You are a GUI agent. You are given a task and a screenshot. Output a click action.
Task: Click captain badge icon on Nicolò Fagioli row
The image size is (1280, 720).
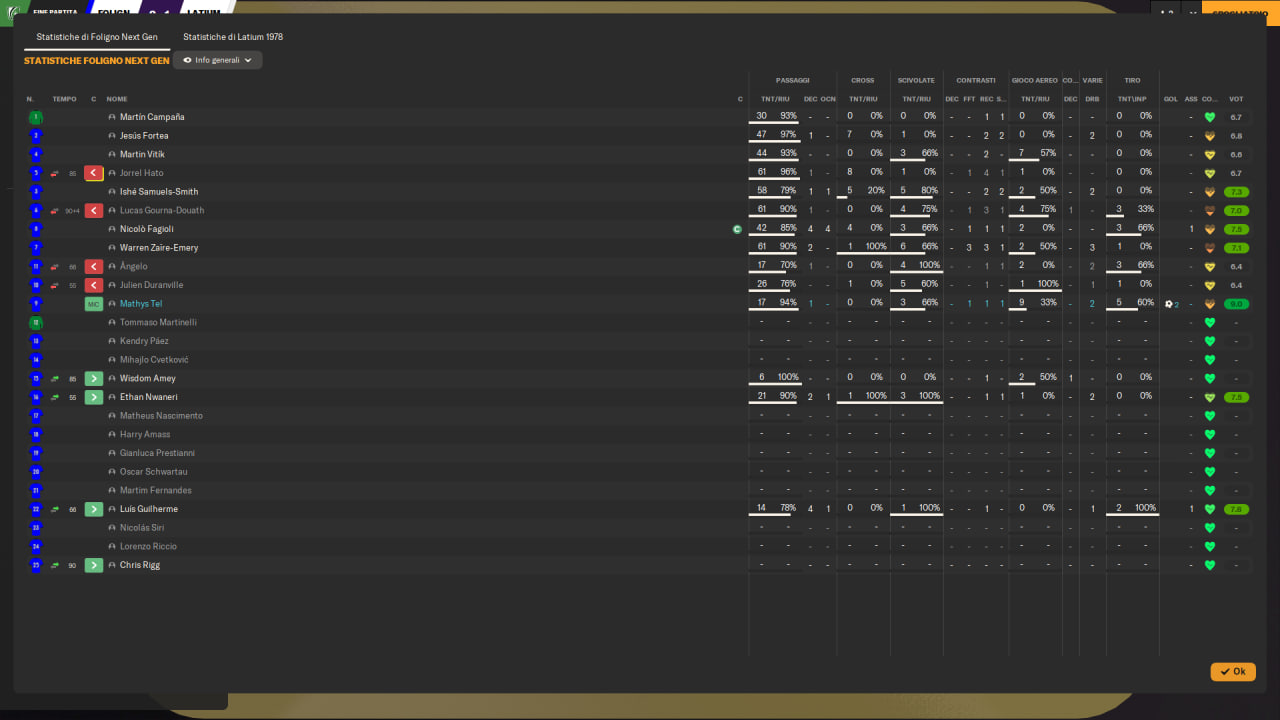point(737,229)
